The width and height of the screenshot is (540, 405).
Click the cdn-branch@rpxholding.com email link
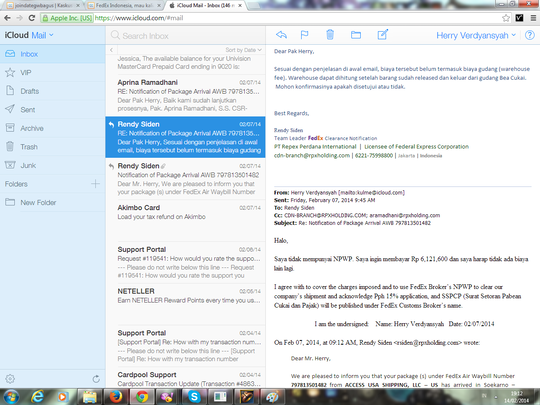312,156
